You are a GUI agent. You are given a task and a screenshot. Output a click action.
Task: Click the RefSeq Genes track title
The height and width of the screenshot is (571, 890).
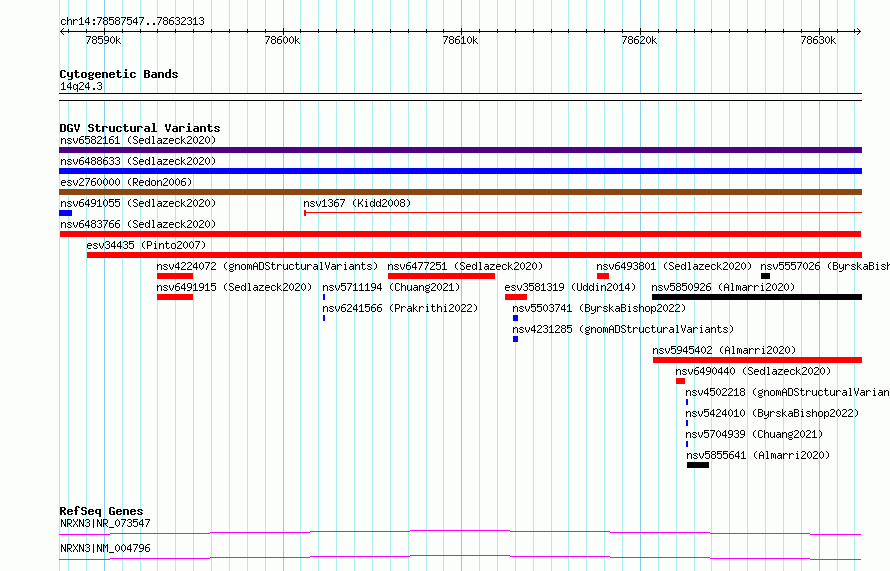pyautogui.click(x=101, y=511)
